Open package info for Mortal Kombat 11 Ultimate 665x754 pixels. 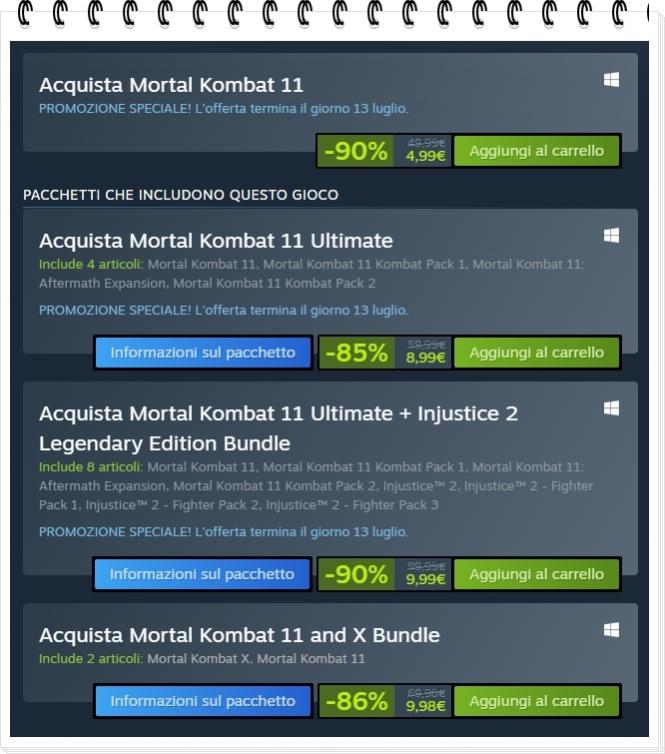pos(203,352)
